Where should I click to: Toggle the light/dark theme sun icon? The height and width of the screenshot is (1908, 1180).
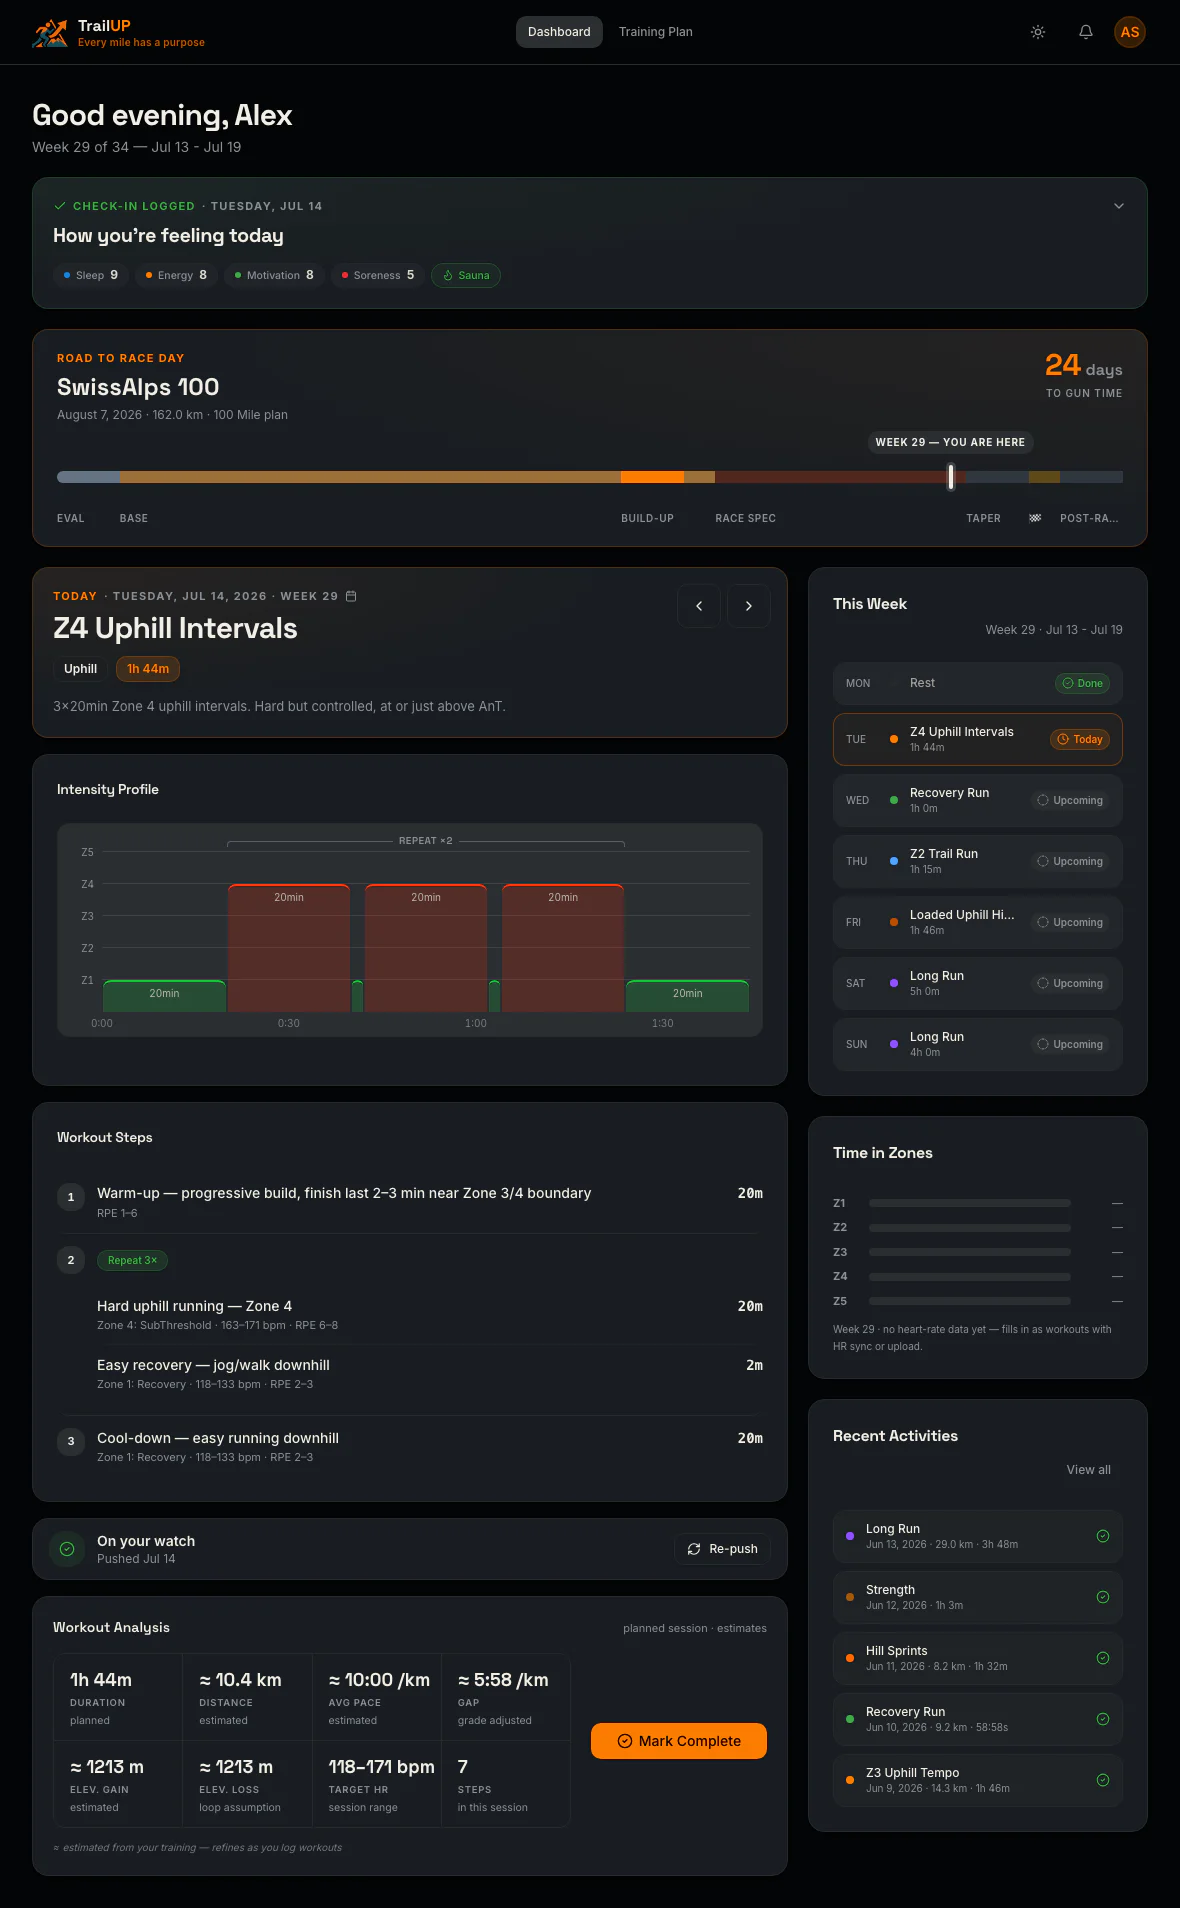click(1038, 32)
